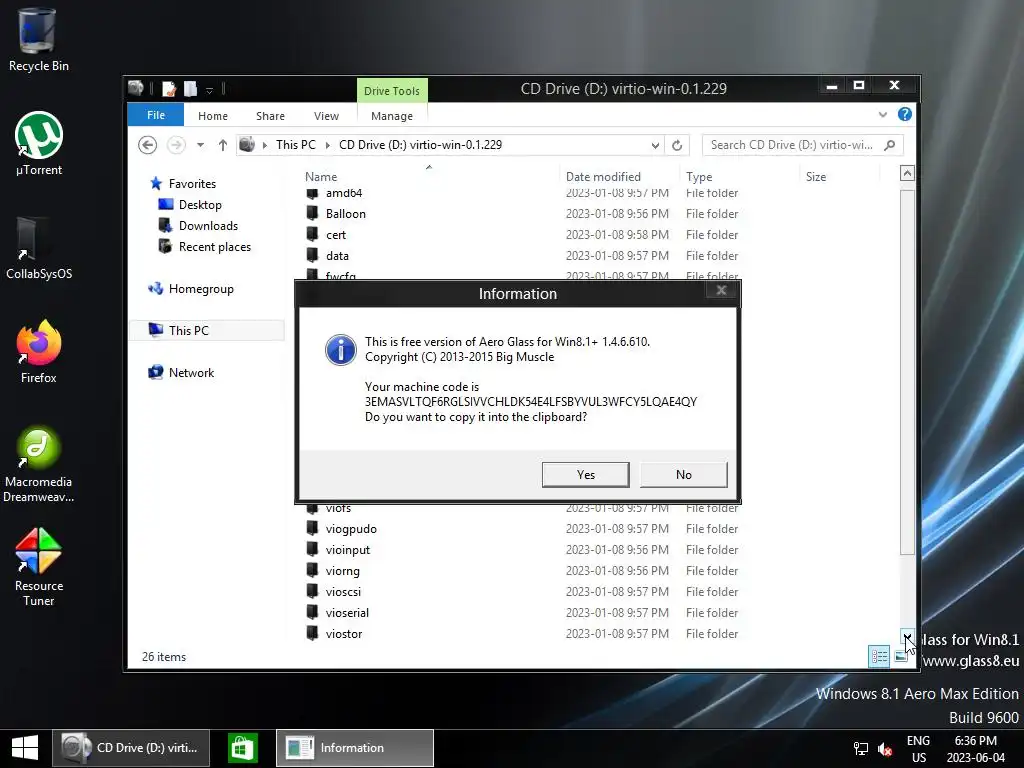
Task: Select the data folder row
Action: (522, 255)
